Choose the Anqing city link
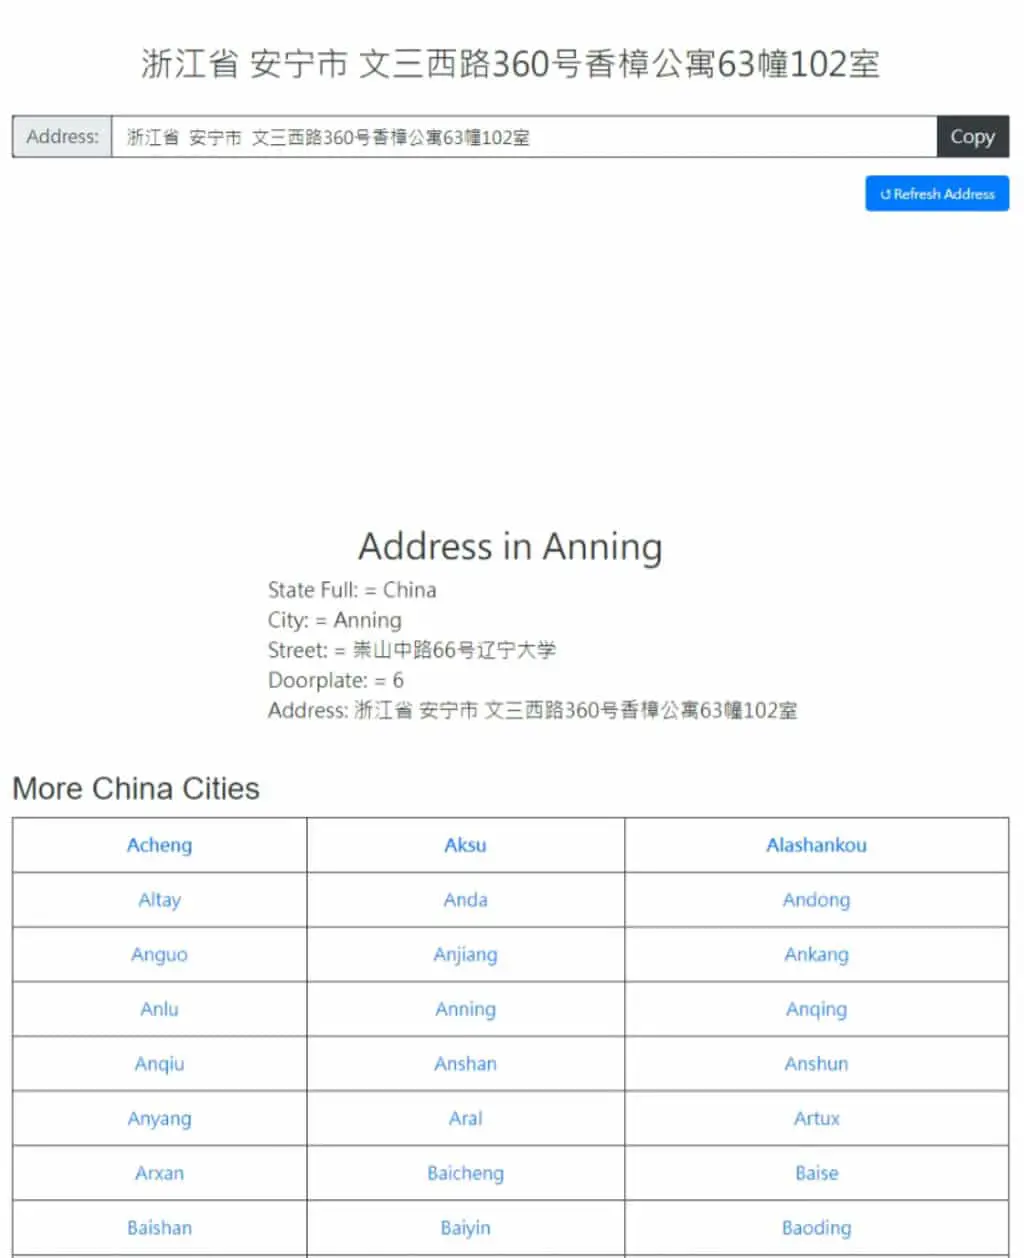 (816, 1009)
